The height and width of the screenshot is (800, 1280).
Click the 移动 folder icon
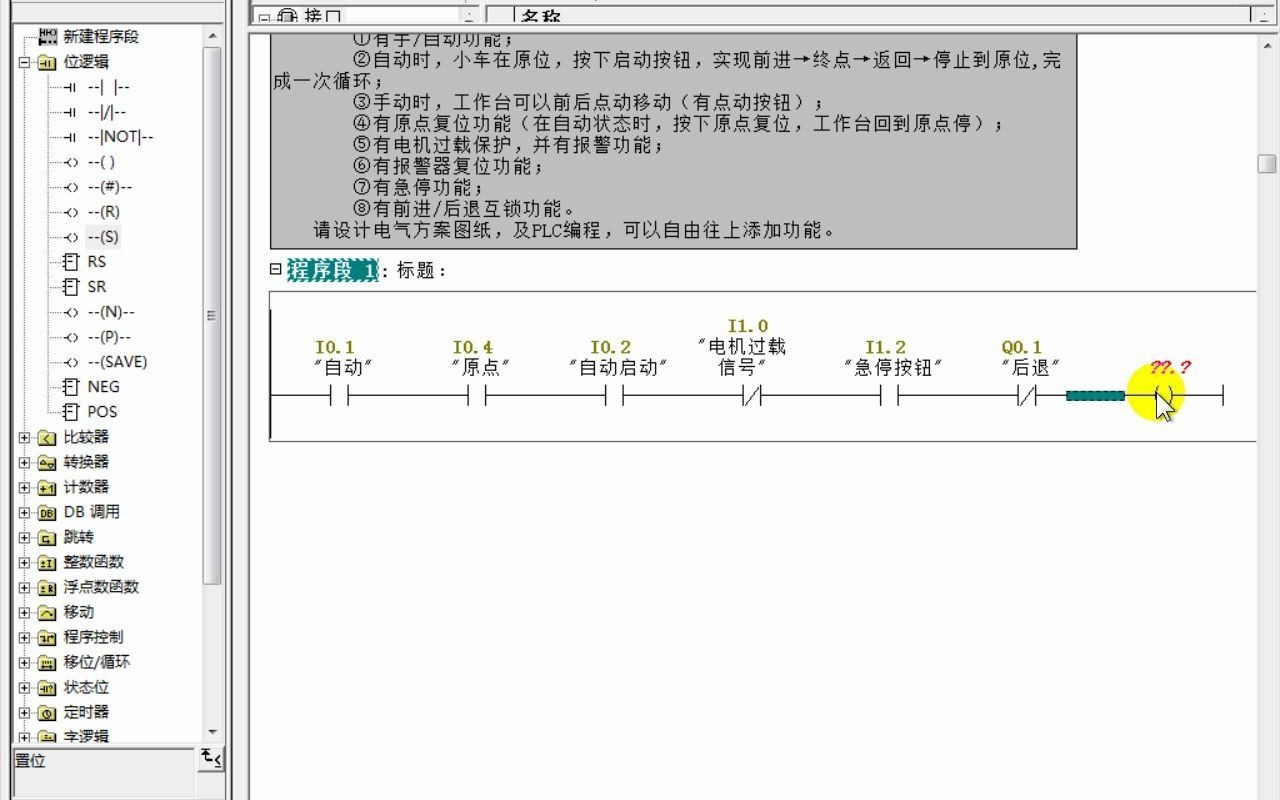click(47, 613)
